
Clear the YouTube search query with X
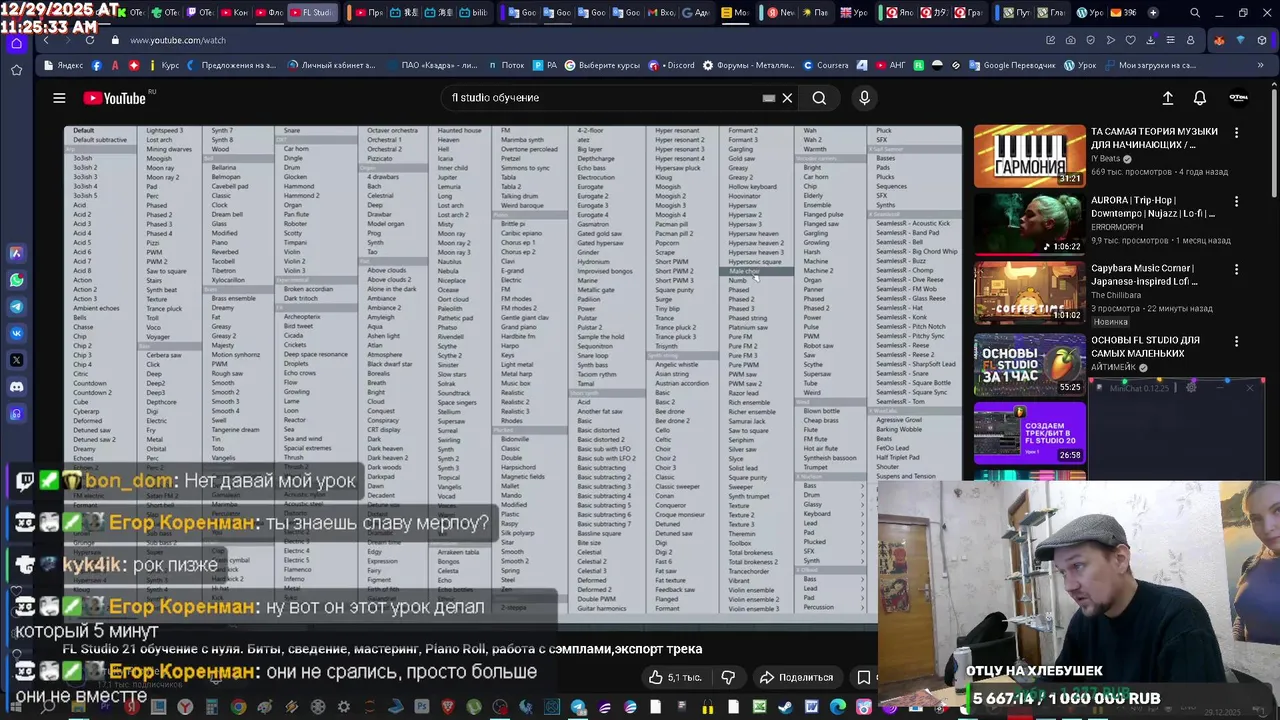[x=787, y=98]
